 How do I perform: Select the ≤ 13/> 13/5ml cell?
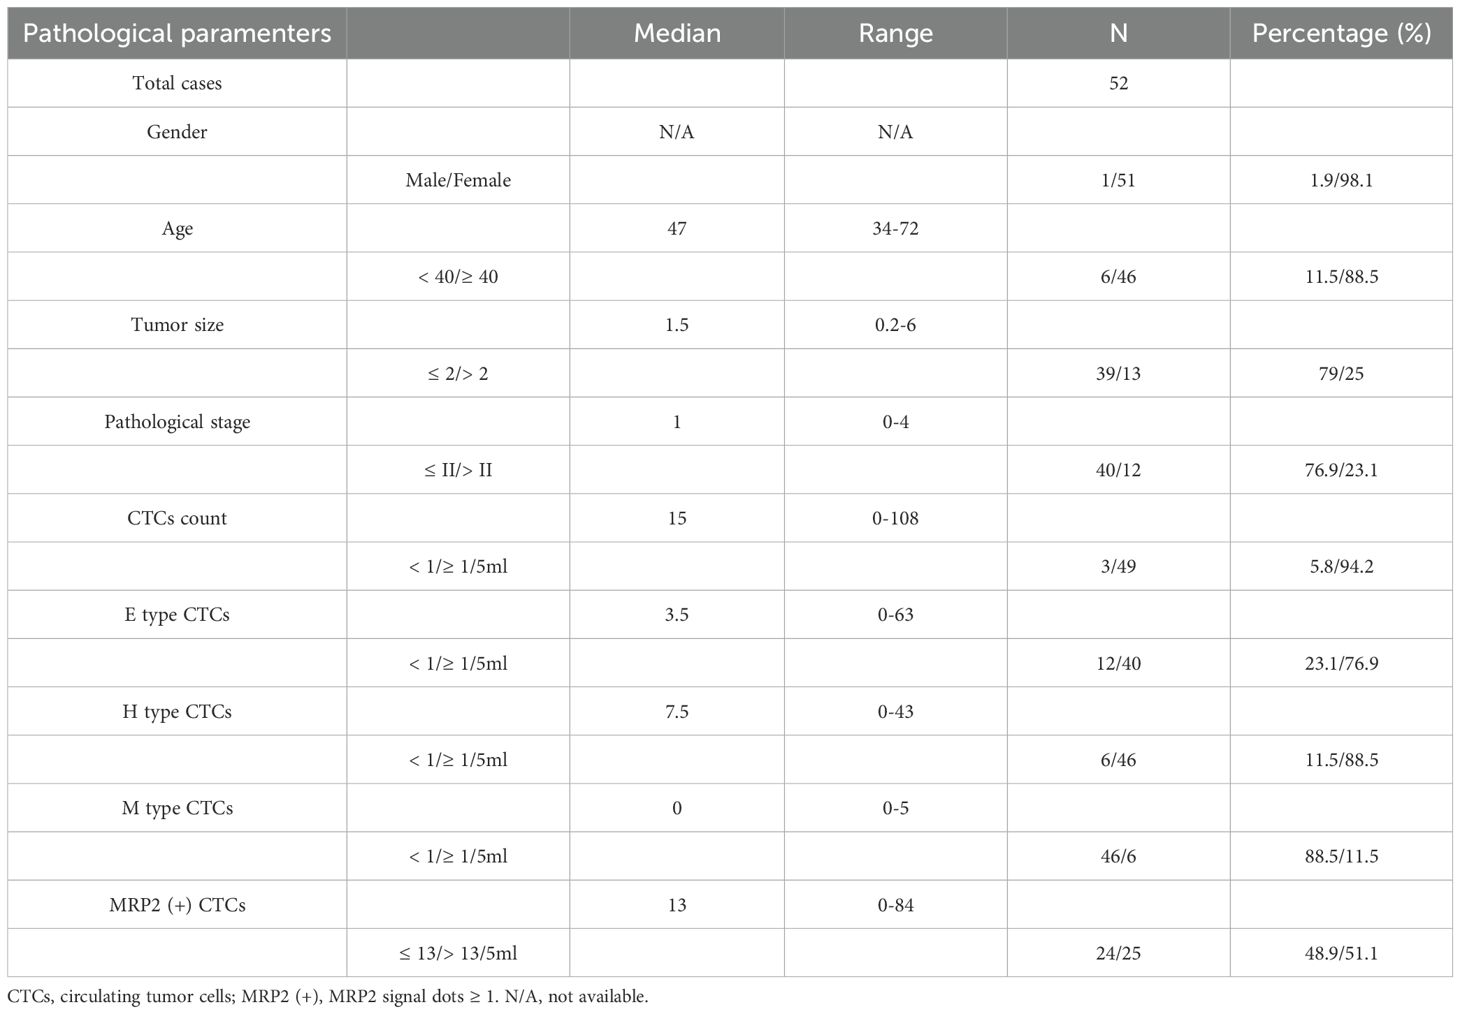[458, 953]
